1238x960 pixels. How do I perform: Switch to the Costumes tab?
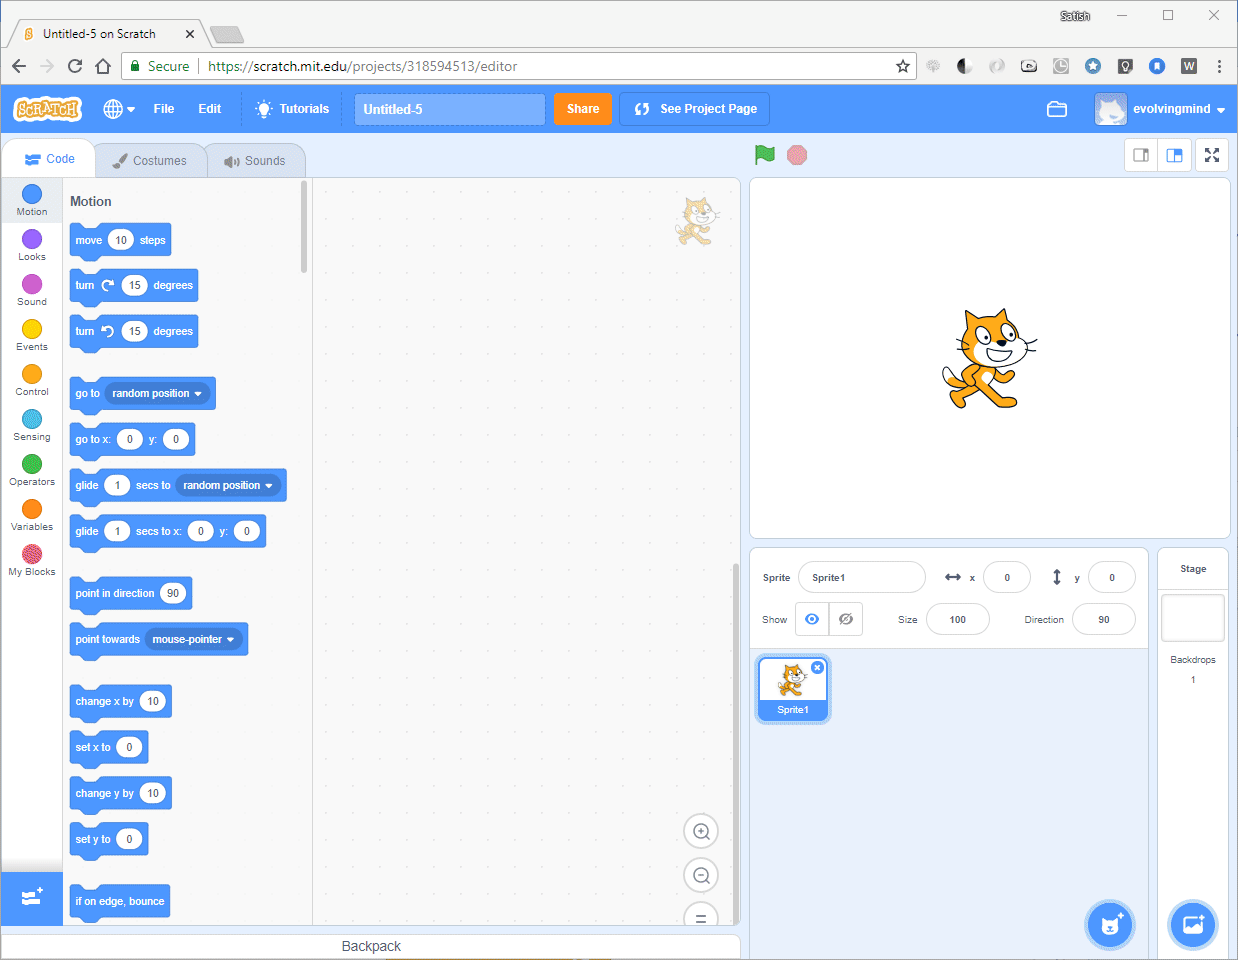pyautogui.click(x=150, y=160)
